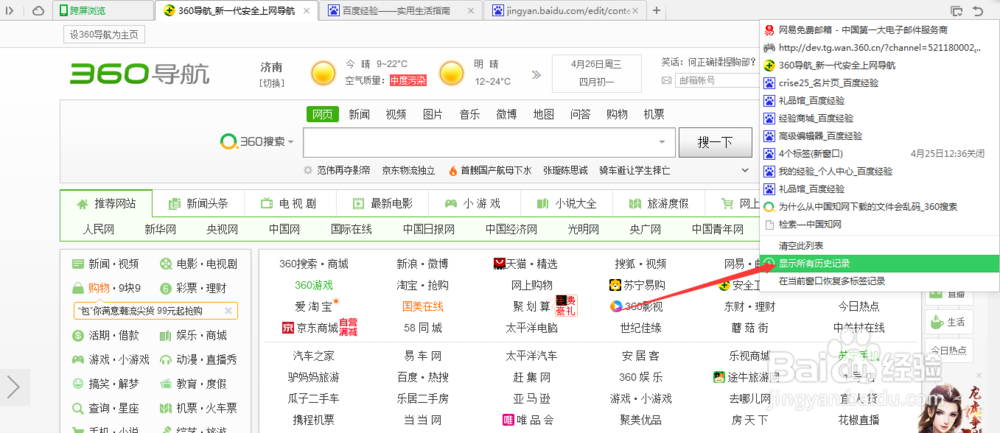
Task: Click the left page arrow at screen edge
Action: coord(14,386)
